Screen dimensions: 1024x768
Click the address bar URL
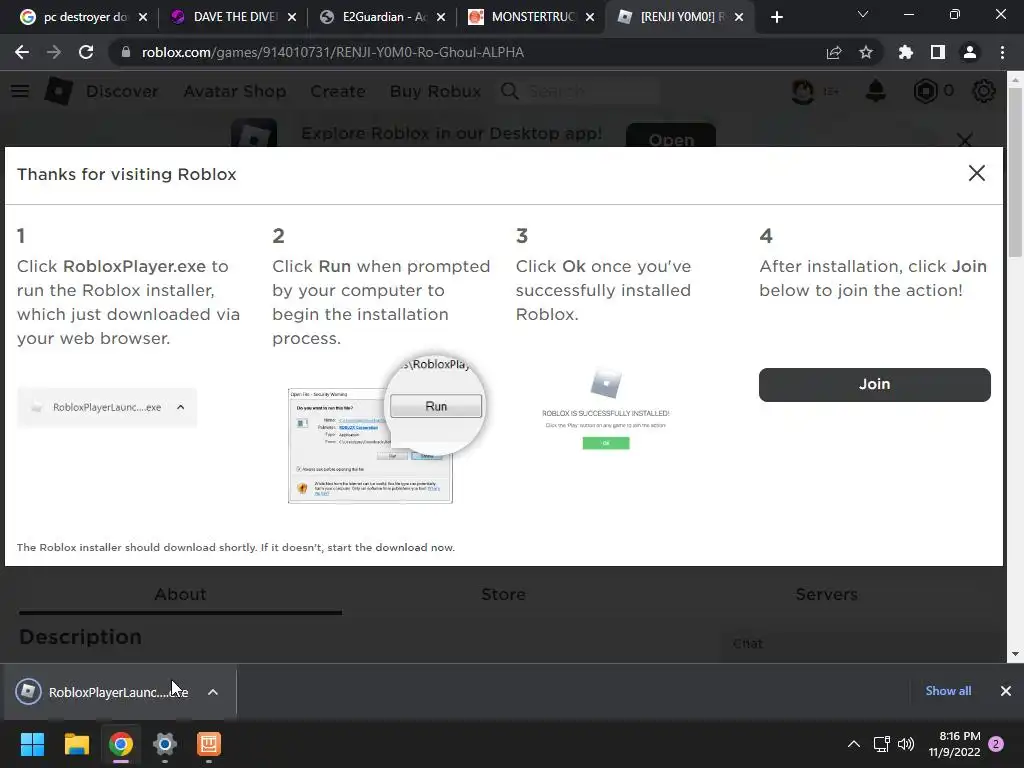pyautogui.click(x=332, y=52)
